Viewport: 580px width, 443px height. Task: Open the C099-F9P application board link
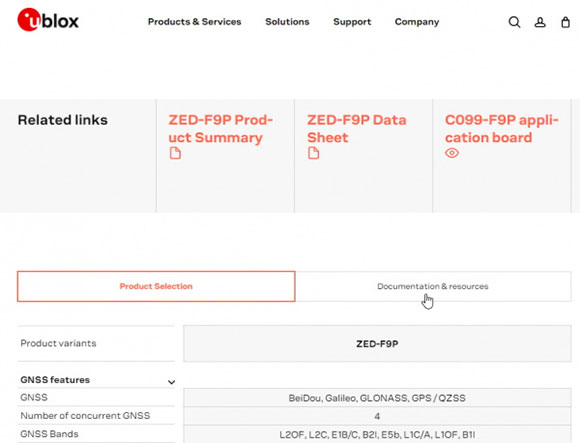501,129
